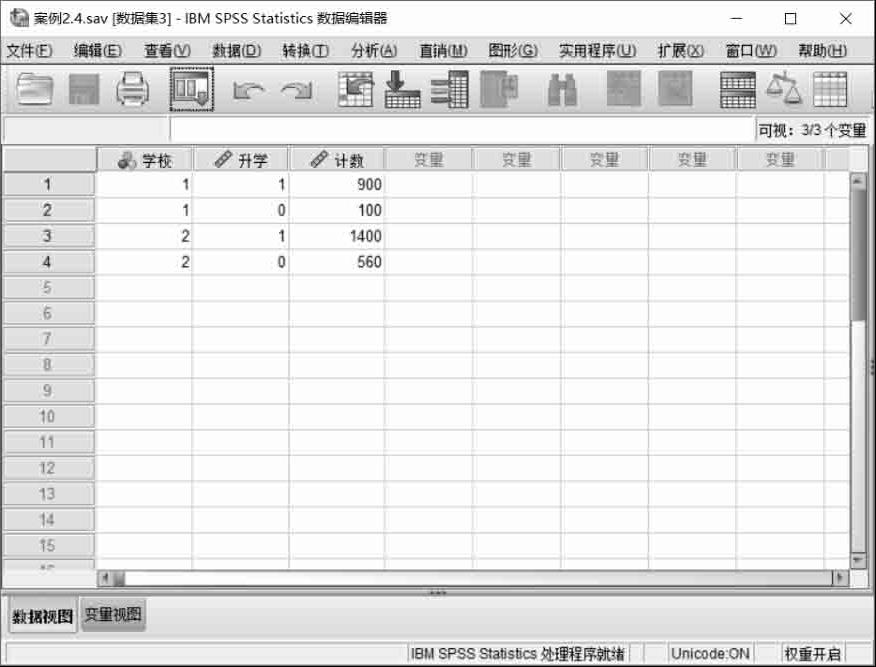Viewport: 876px width, 667px height.
Task: Open the 文件(F) menu
Action: pyautogui.click(x=29, y=51)
